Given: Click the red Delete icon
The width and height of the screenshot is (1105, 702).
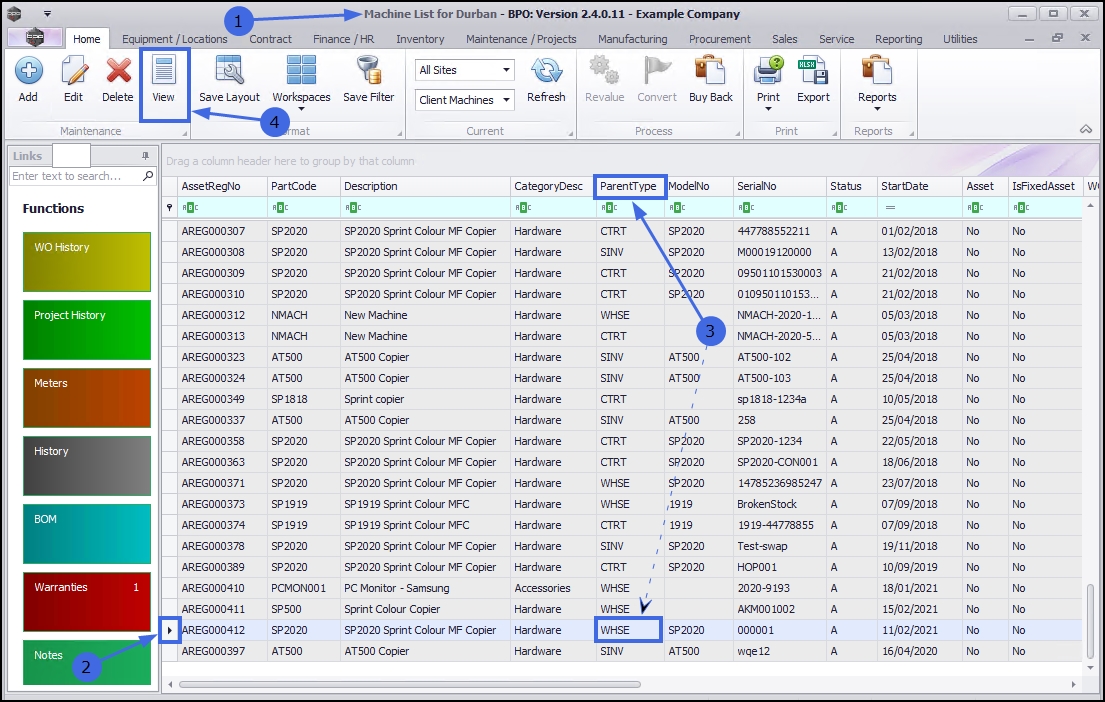Looking at the screenshot, I should pyautogui.click(x=118, y=72).
